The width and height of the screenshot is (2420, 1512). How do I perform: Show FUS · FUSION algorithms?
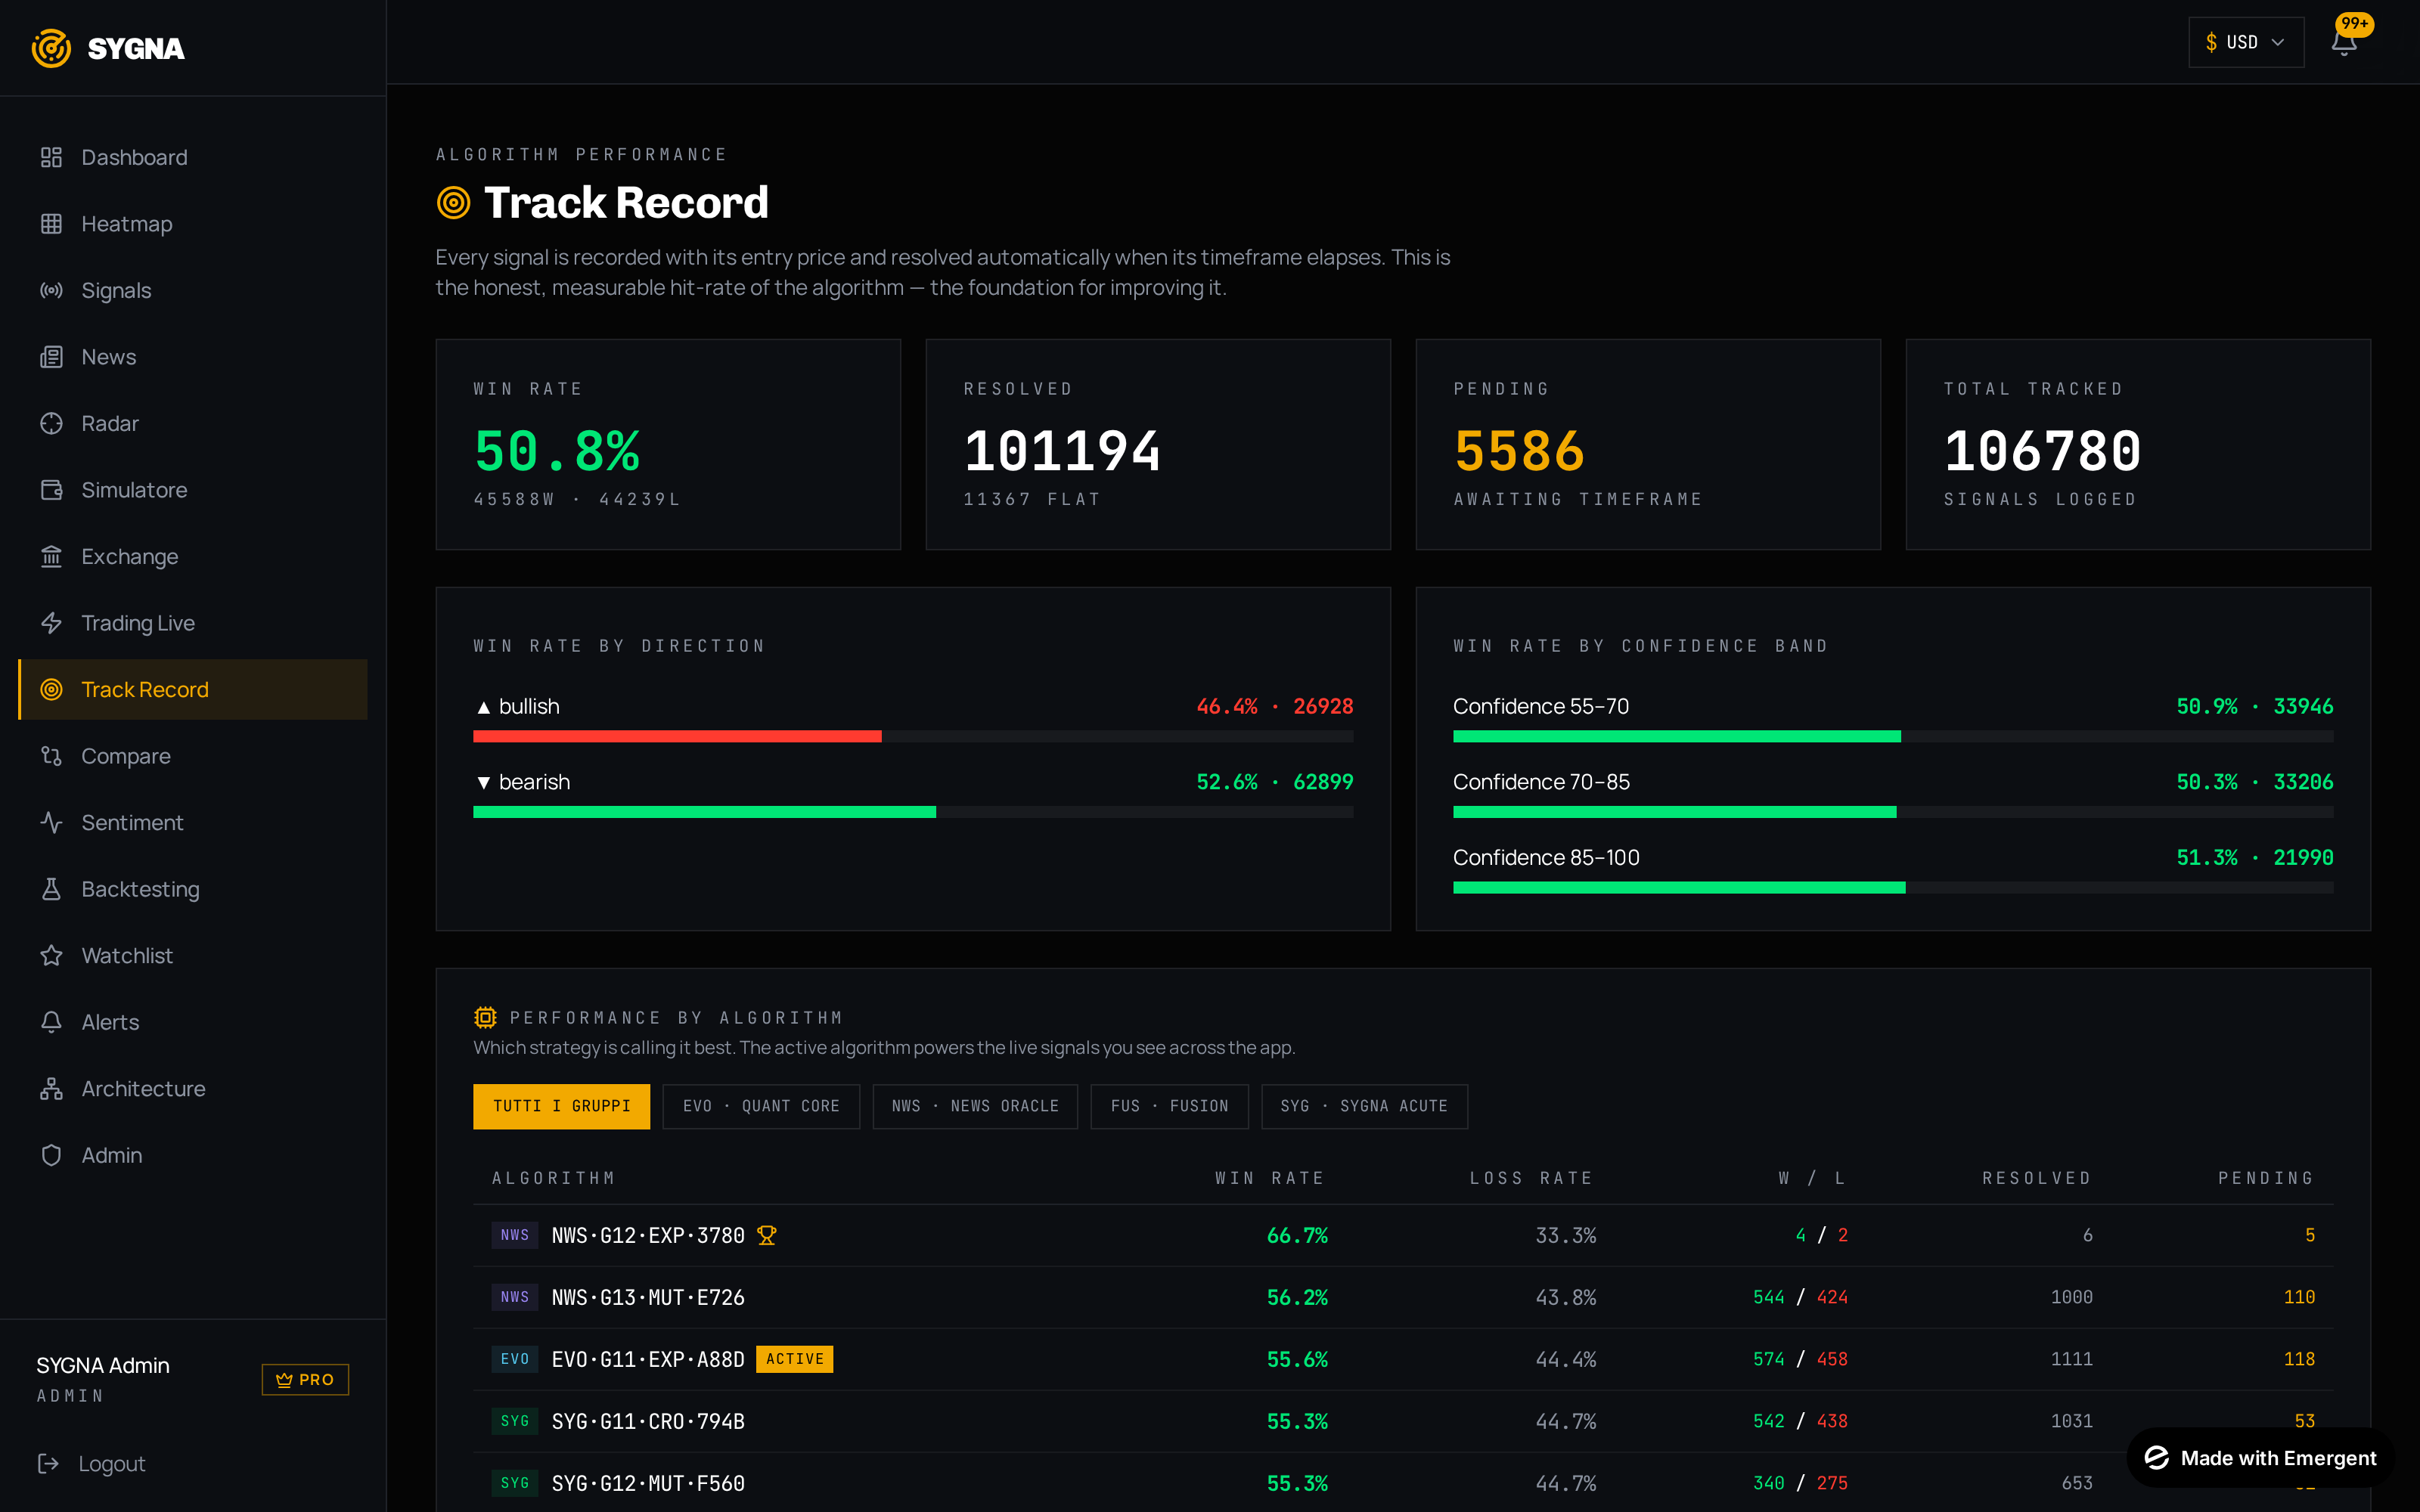[x=1169, y=1106]
